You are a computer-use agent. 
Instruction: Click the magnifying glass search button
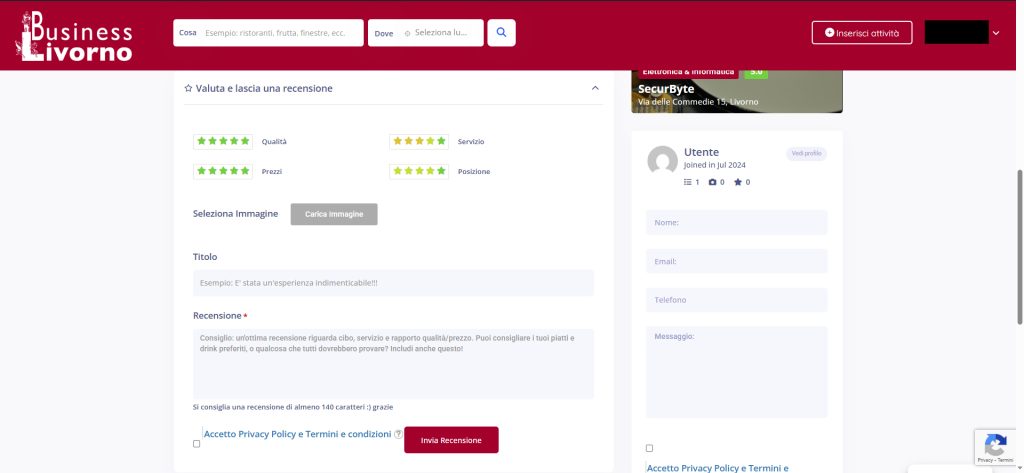pyautogui.click(x=501, y=33)
